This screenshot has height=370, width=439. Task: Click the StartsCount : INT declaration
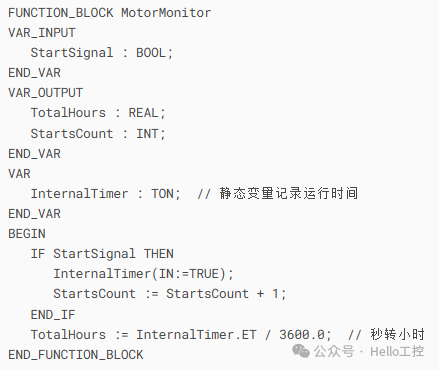98,134
